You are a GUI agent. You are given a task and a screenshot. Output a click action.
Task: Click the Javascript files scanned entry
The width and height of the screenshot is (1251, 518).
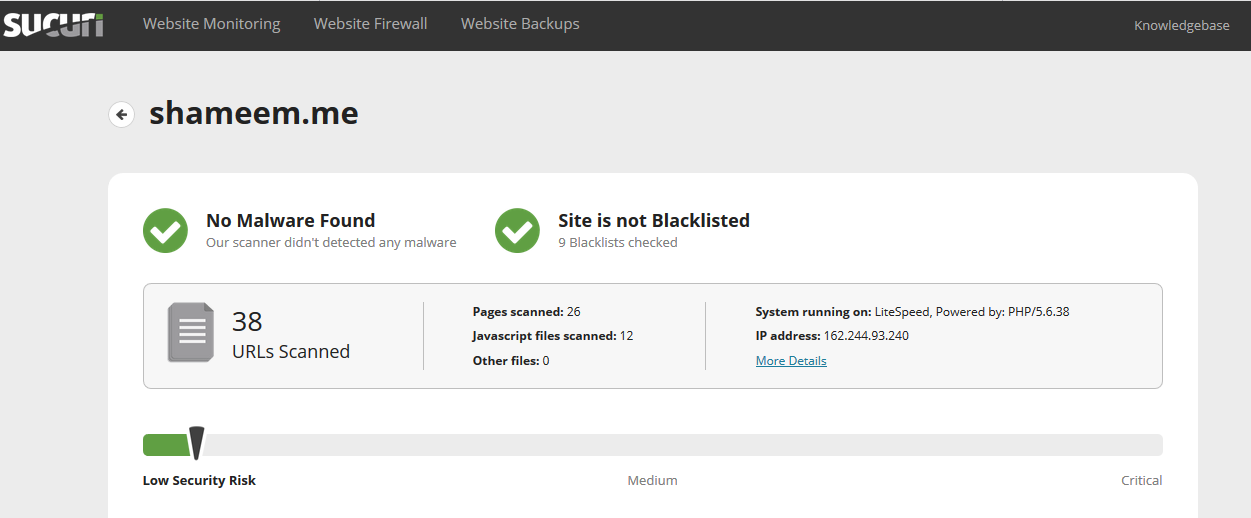click(x=552, y=336)
